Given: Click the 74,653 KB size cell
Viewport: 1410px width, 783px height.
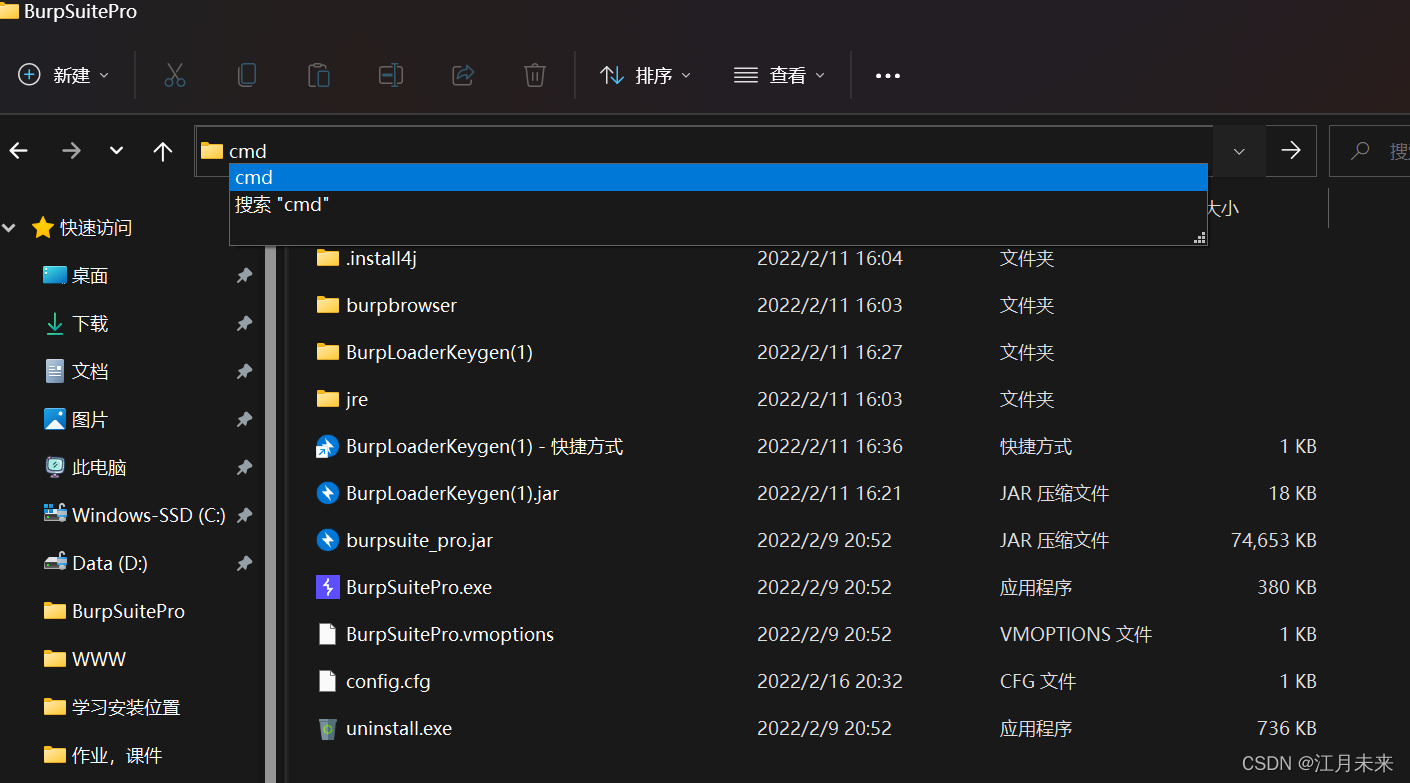Looking at the screenshot, I should point(1273,540).
